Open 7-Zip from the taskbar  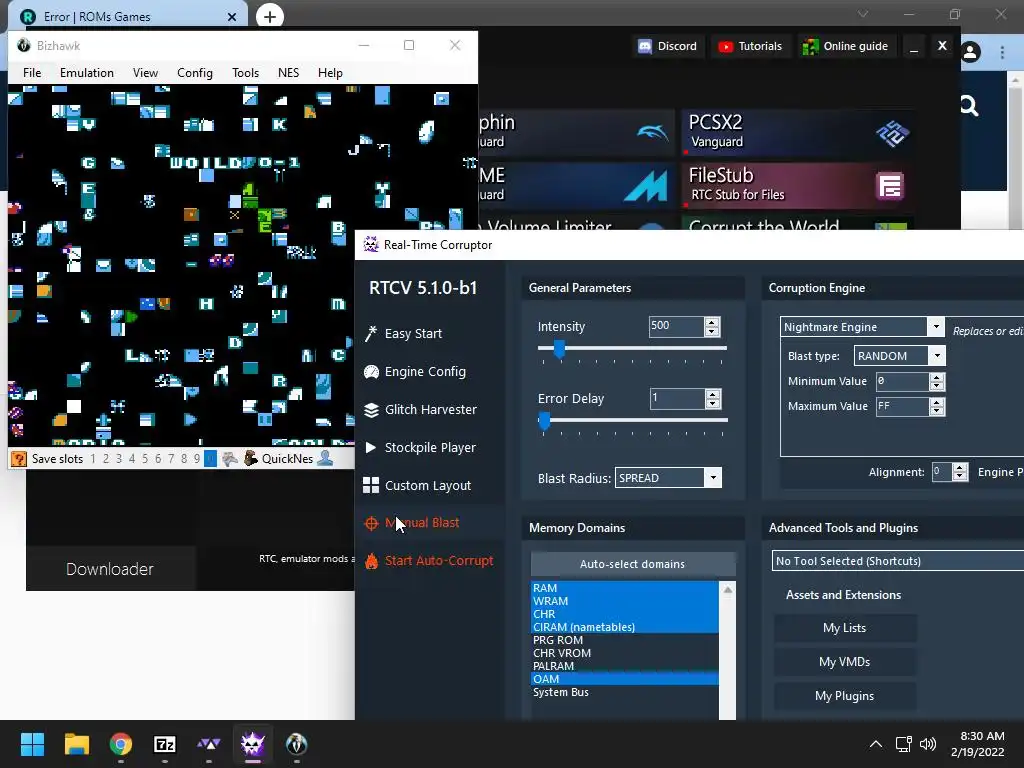[x=165, y=744]
